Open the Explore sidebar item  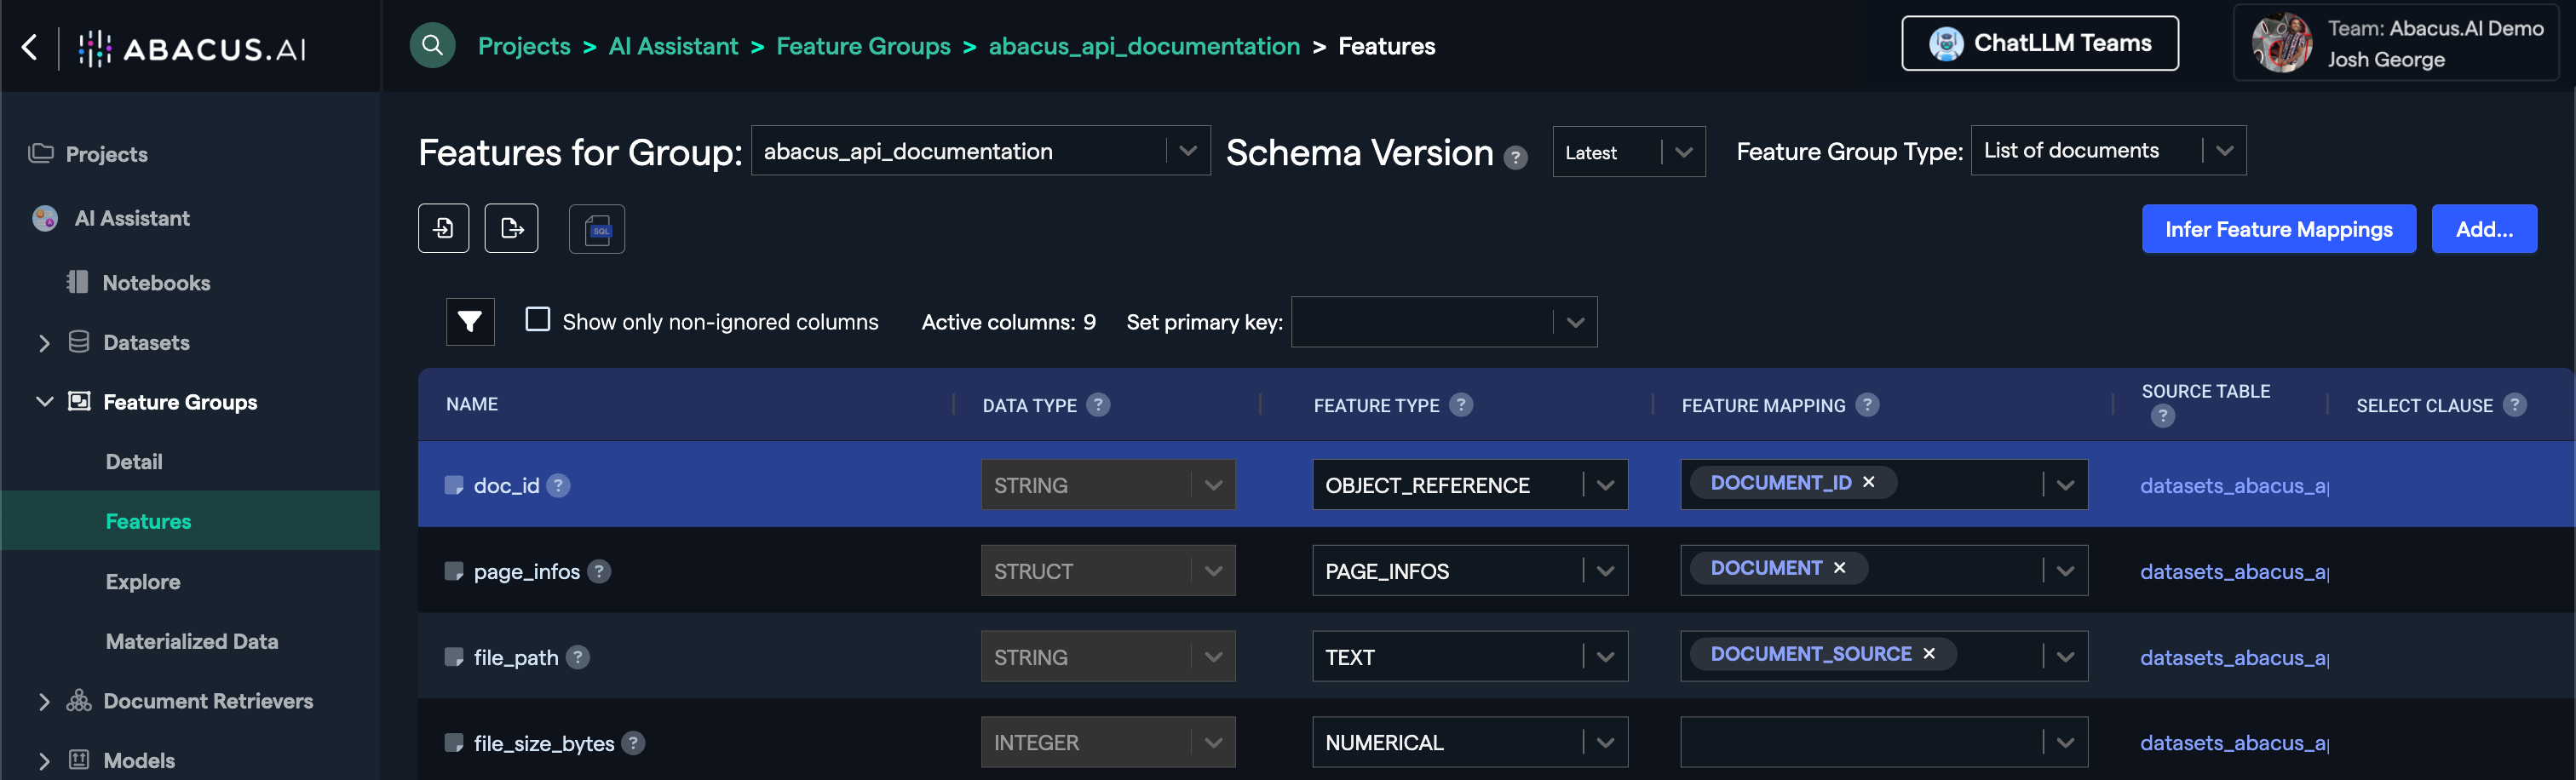coord(143,582)
